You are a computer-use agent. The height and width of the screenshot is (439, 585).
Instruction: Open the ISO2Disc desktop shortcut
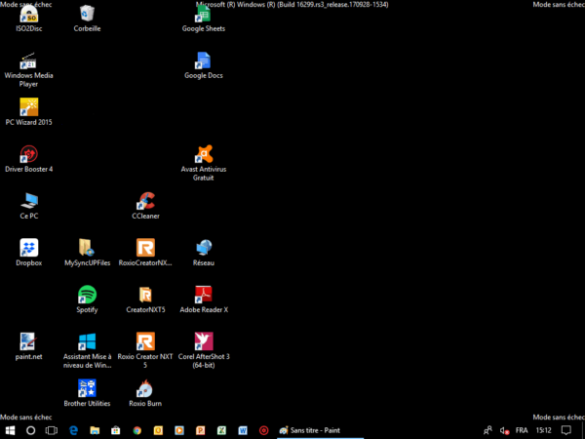pos(29,19)
